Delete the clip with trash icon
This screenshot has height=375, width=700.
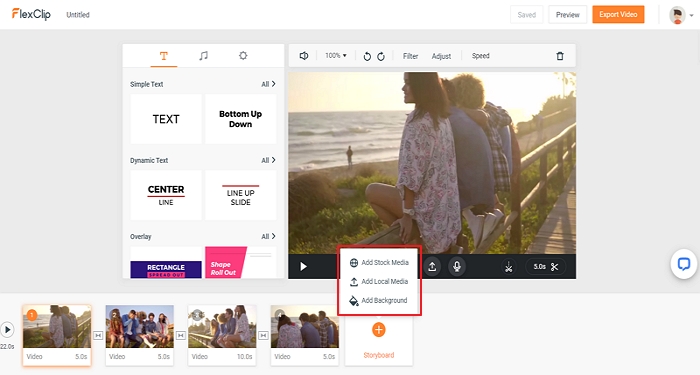tap(560, 56)
